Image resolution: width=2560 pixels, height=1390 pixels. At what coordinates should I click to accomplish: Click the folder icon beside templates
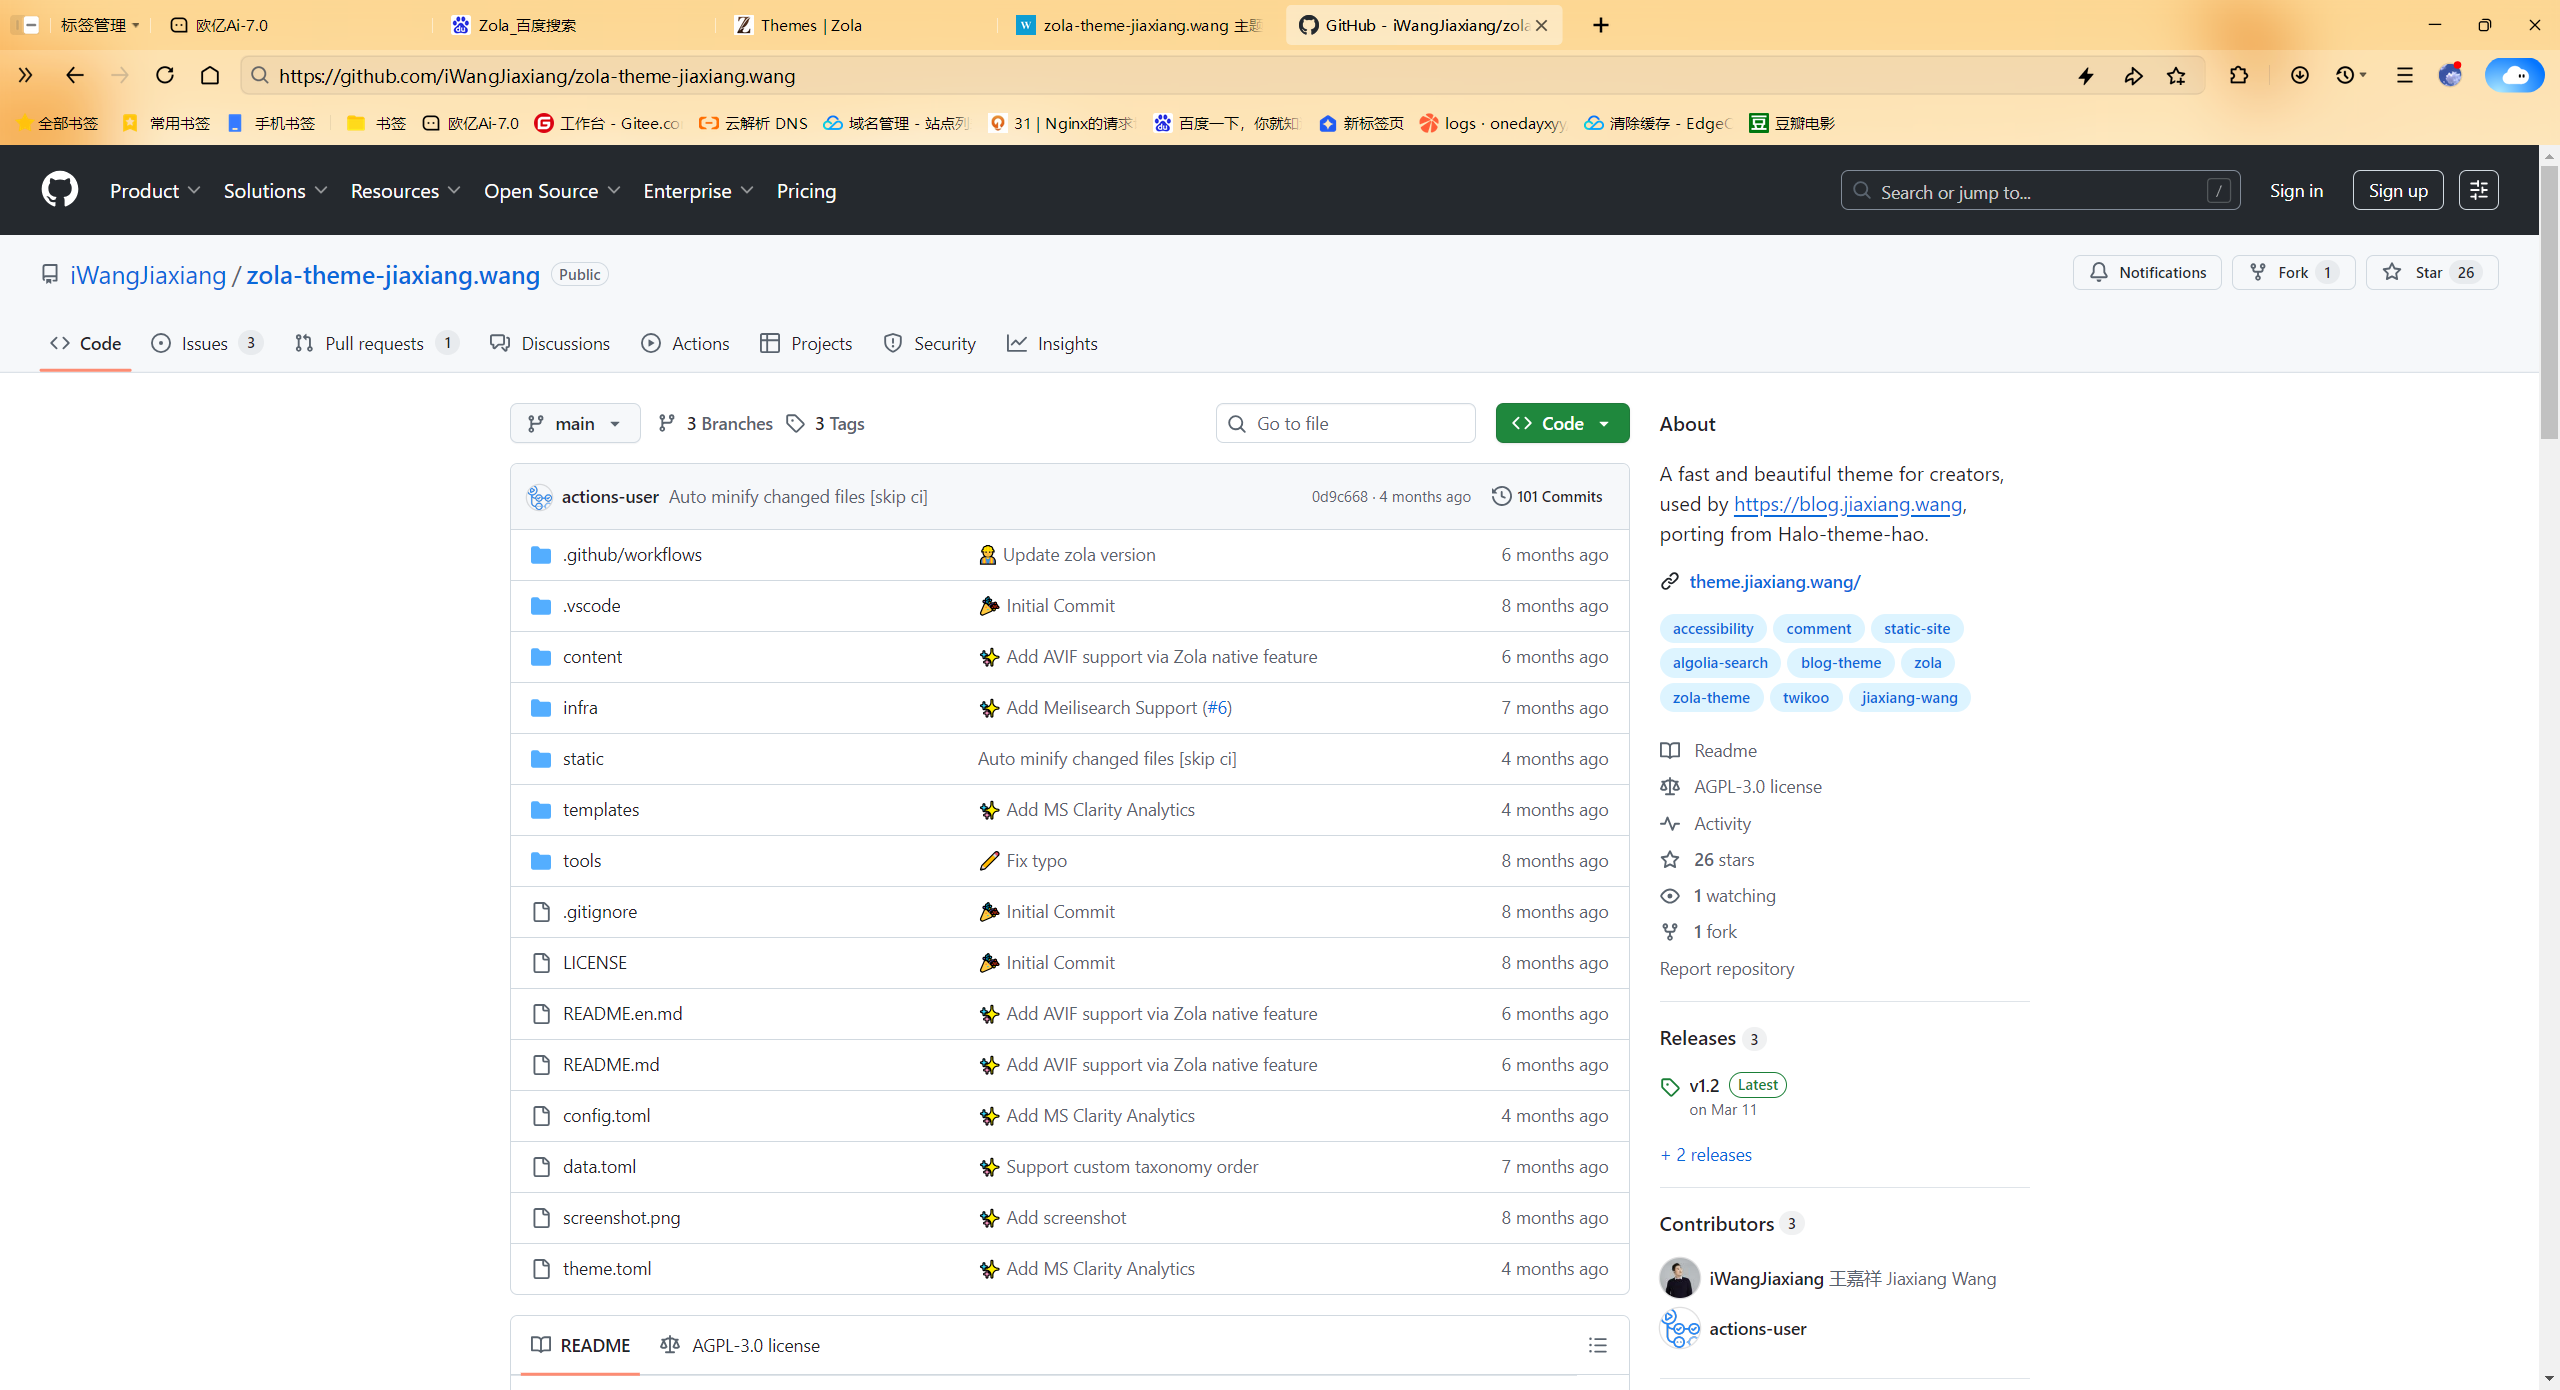(541, 809)
